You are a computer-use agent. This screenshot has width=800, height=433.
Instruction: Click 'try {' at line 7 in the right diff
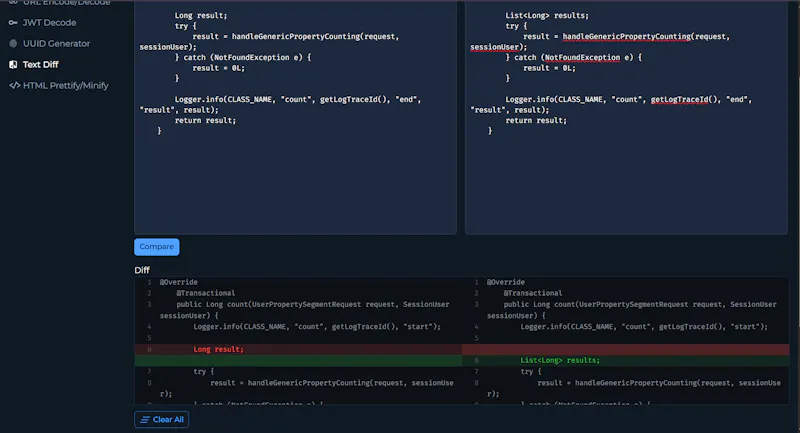coord(531,371)
